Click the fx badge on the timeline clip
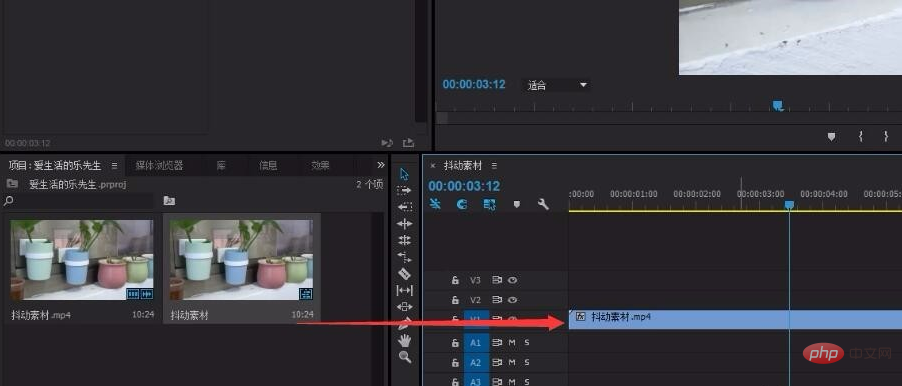Screen dimensions: 902x386 580,316
